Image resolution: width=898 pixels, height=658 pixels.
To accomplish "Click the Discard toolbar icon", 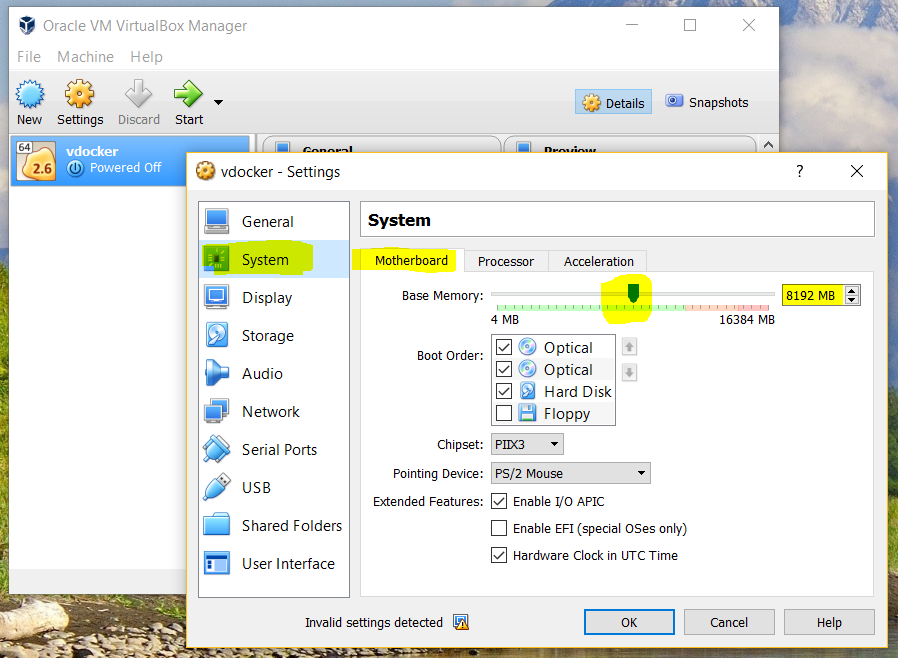I will pyautogui.click(x=139, y=94).
